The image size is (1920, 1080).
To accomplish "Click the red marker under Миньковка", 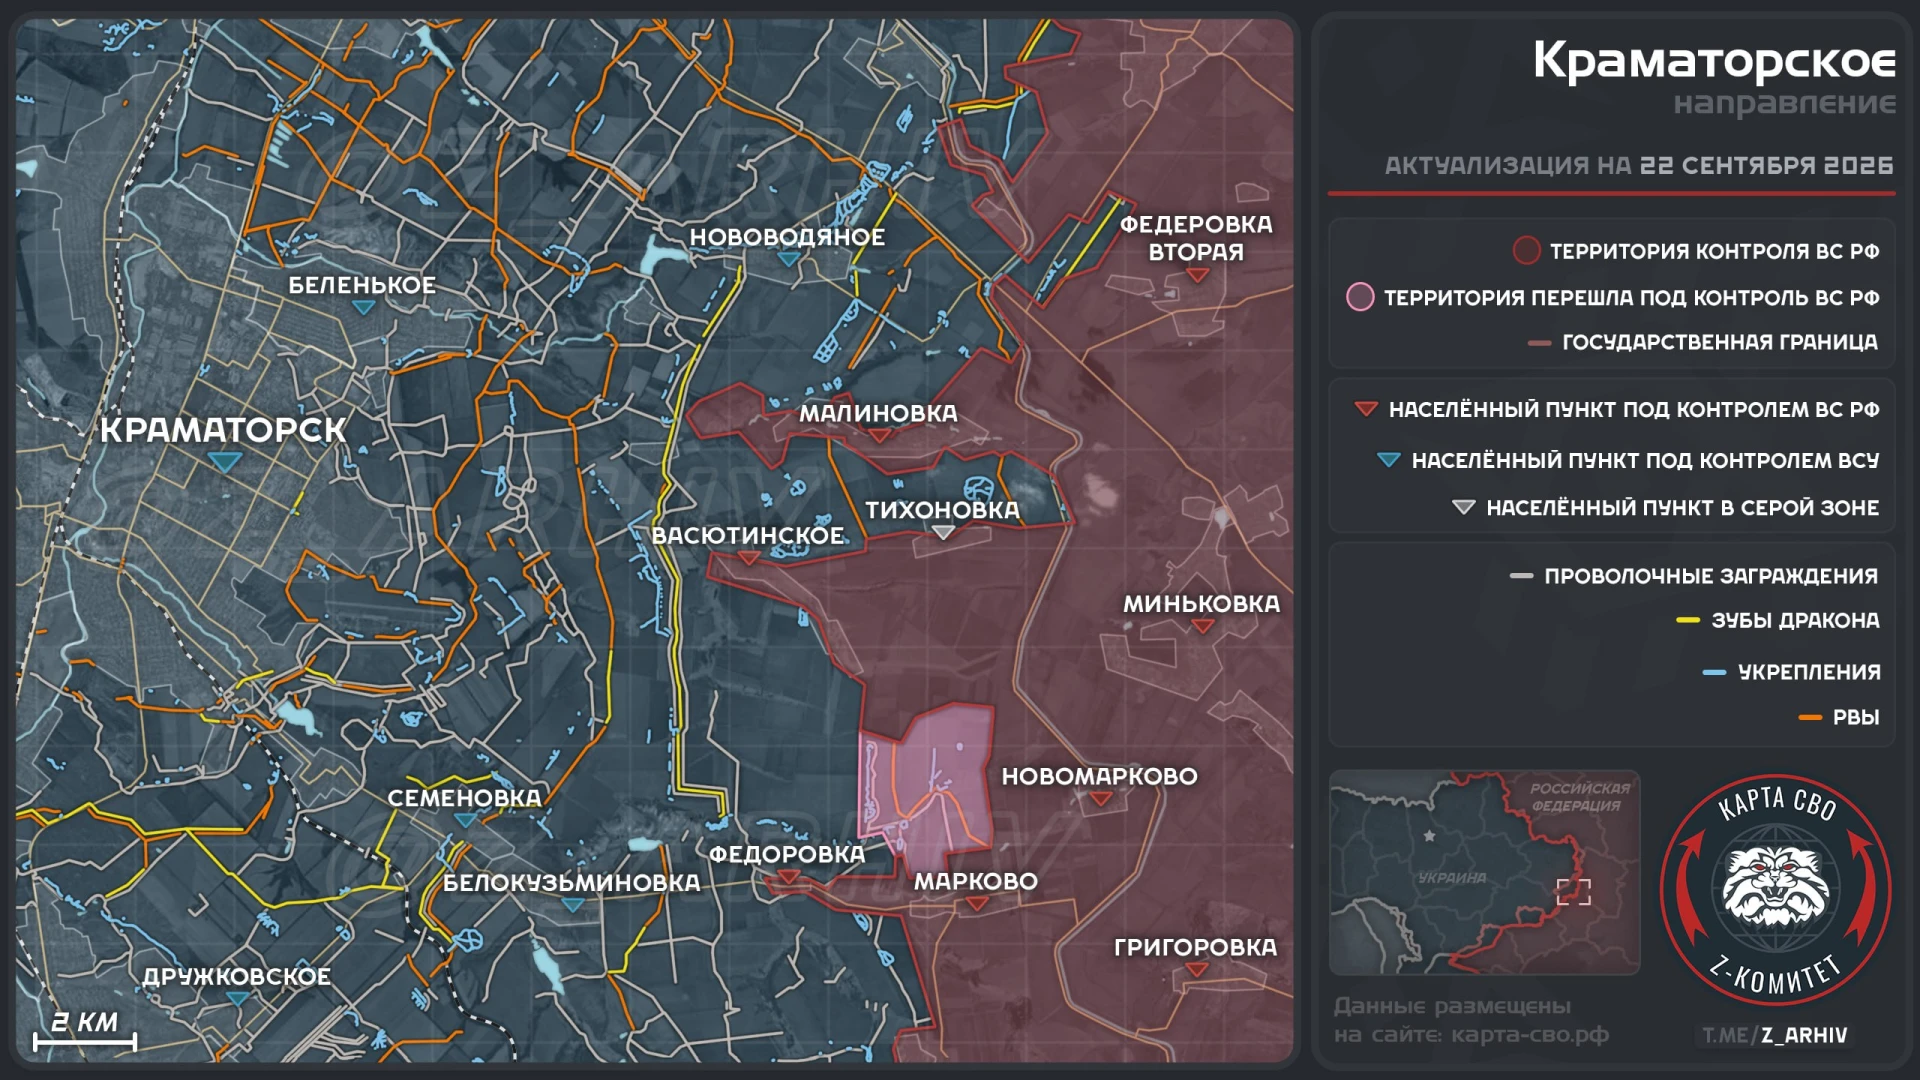I will (x=1203, y=627).
